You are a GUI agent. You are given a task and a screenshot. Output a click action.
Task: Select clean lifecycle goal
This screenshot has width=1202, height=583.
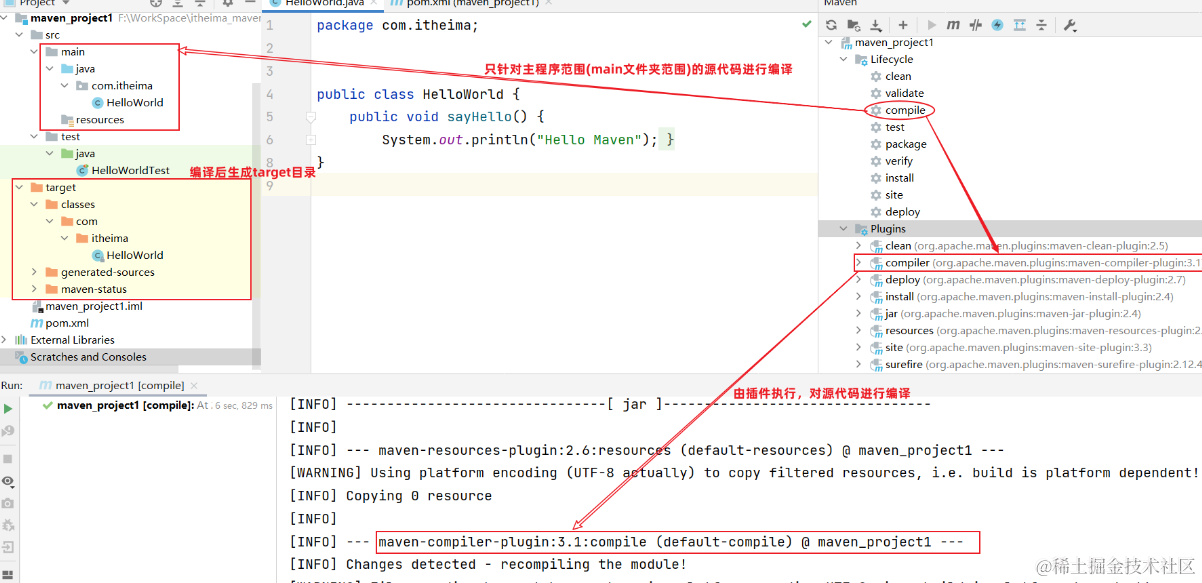tap(891, 77)
